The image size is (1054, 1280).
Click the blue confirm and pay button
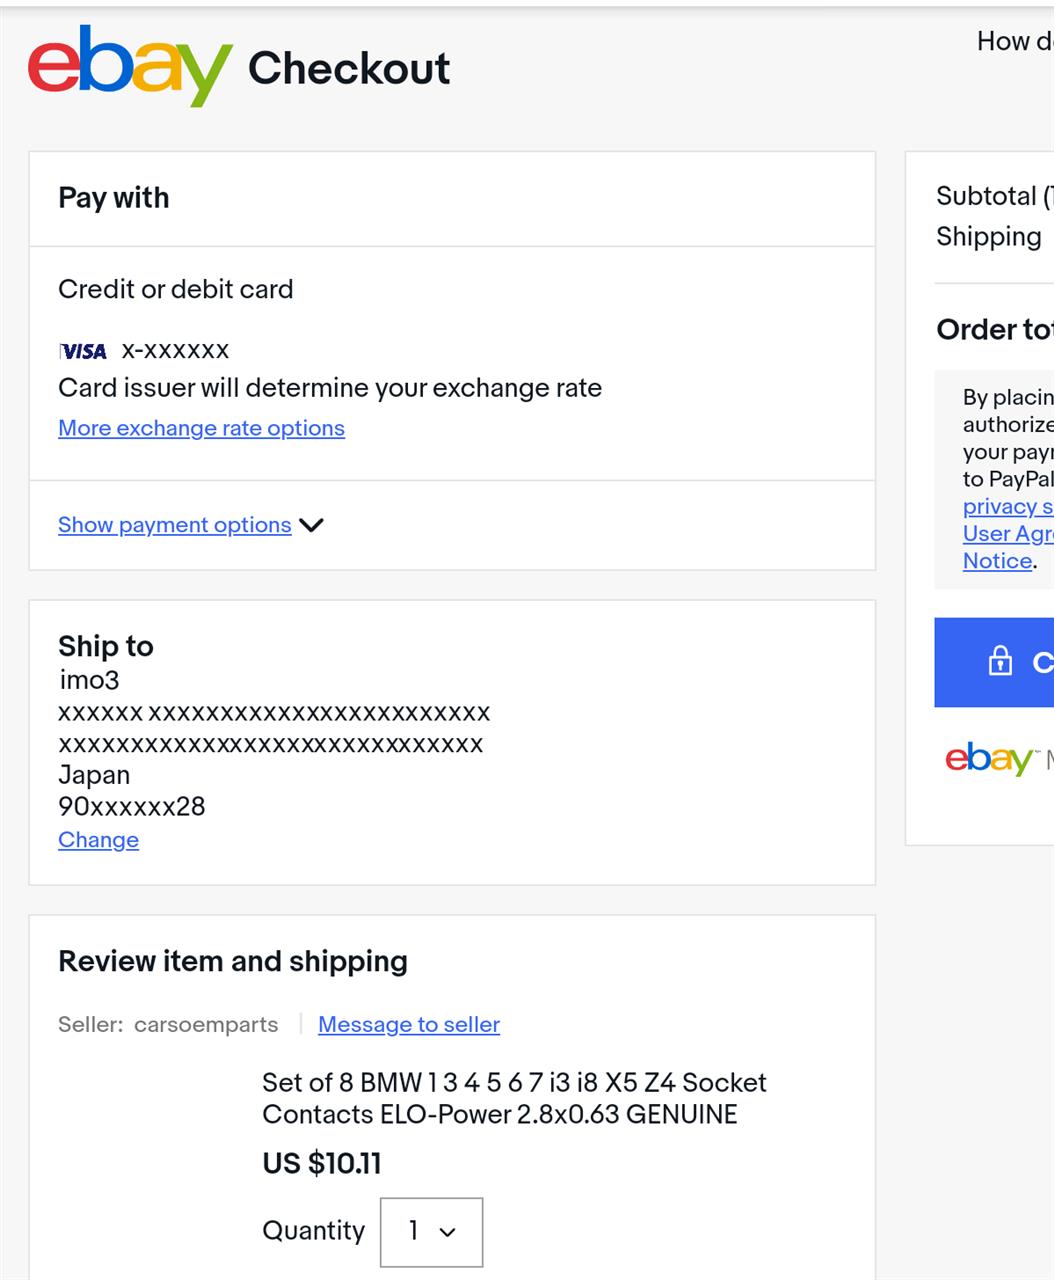click(994, 662)
